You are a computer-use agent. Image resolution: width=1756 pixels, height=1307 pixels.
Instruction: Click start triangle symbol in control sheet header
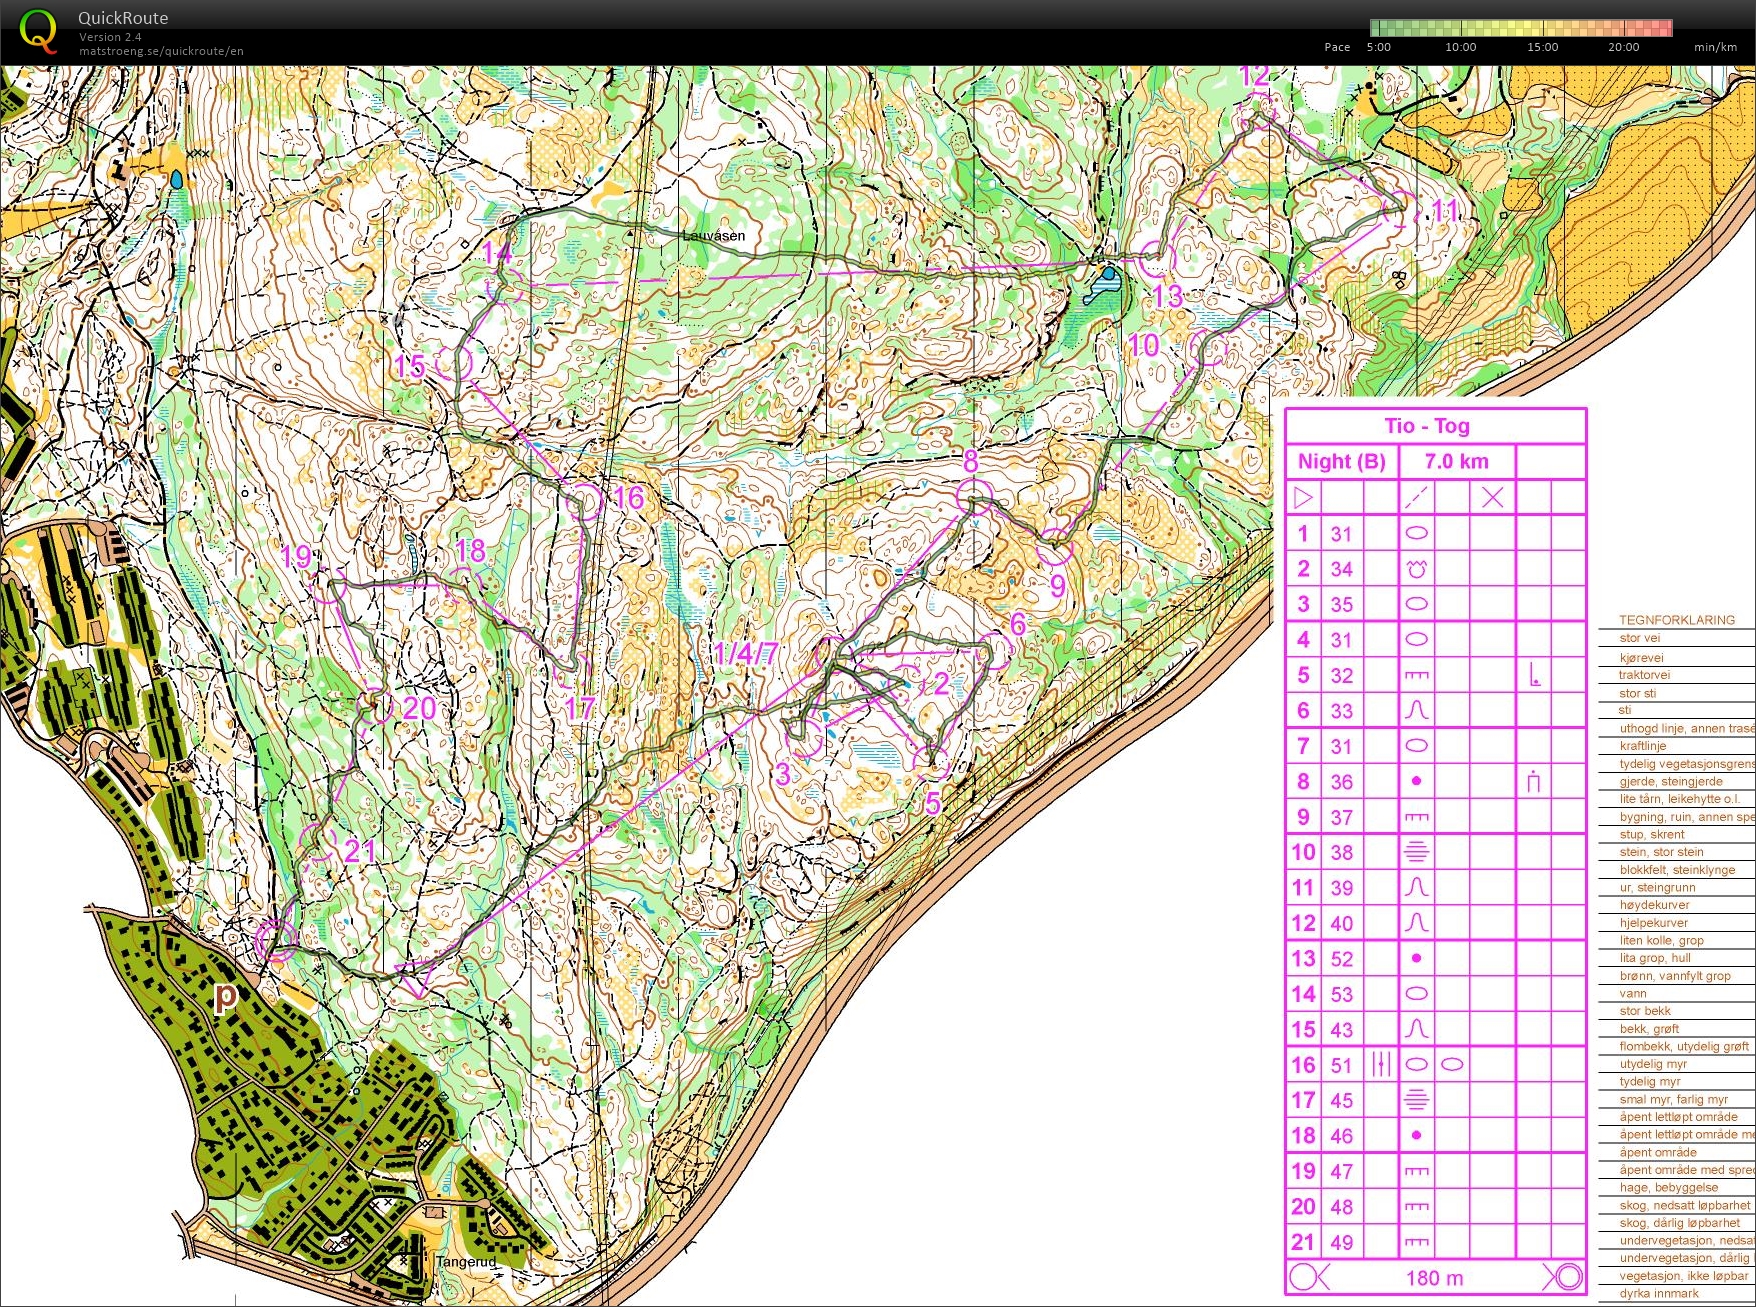click(1303, 497)
